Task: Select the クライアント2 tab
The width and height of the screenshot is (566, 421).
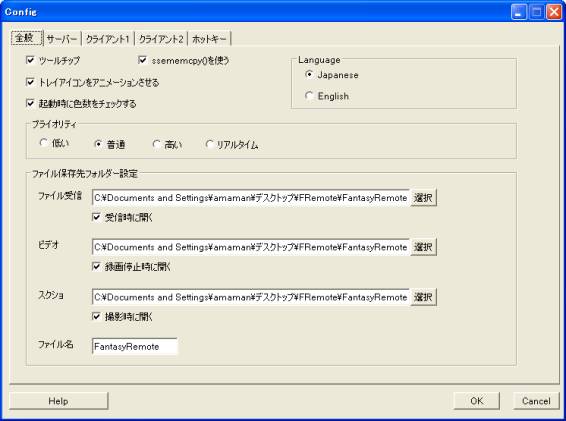Action: tap(161, 39)
